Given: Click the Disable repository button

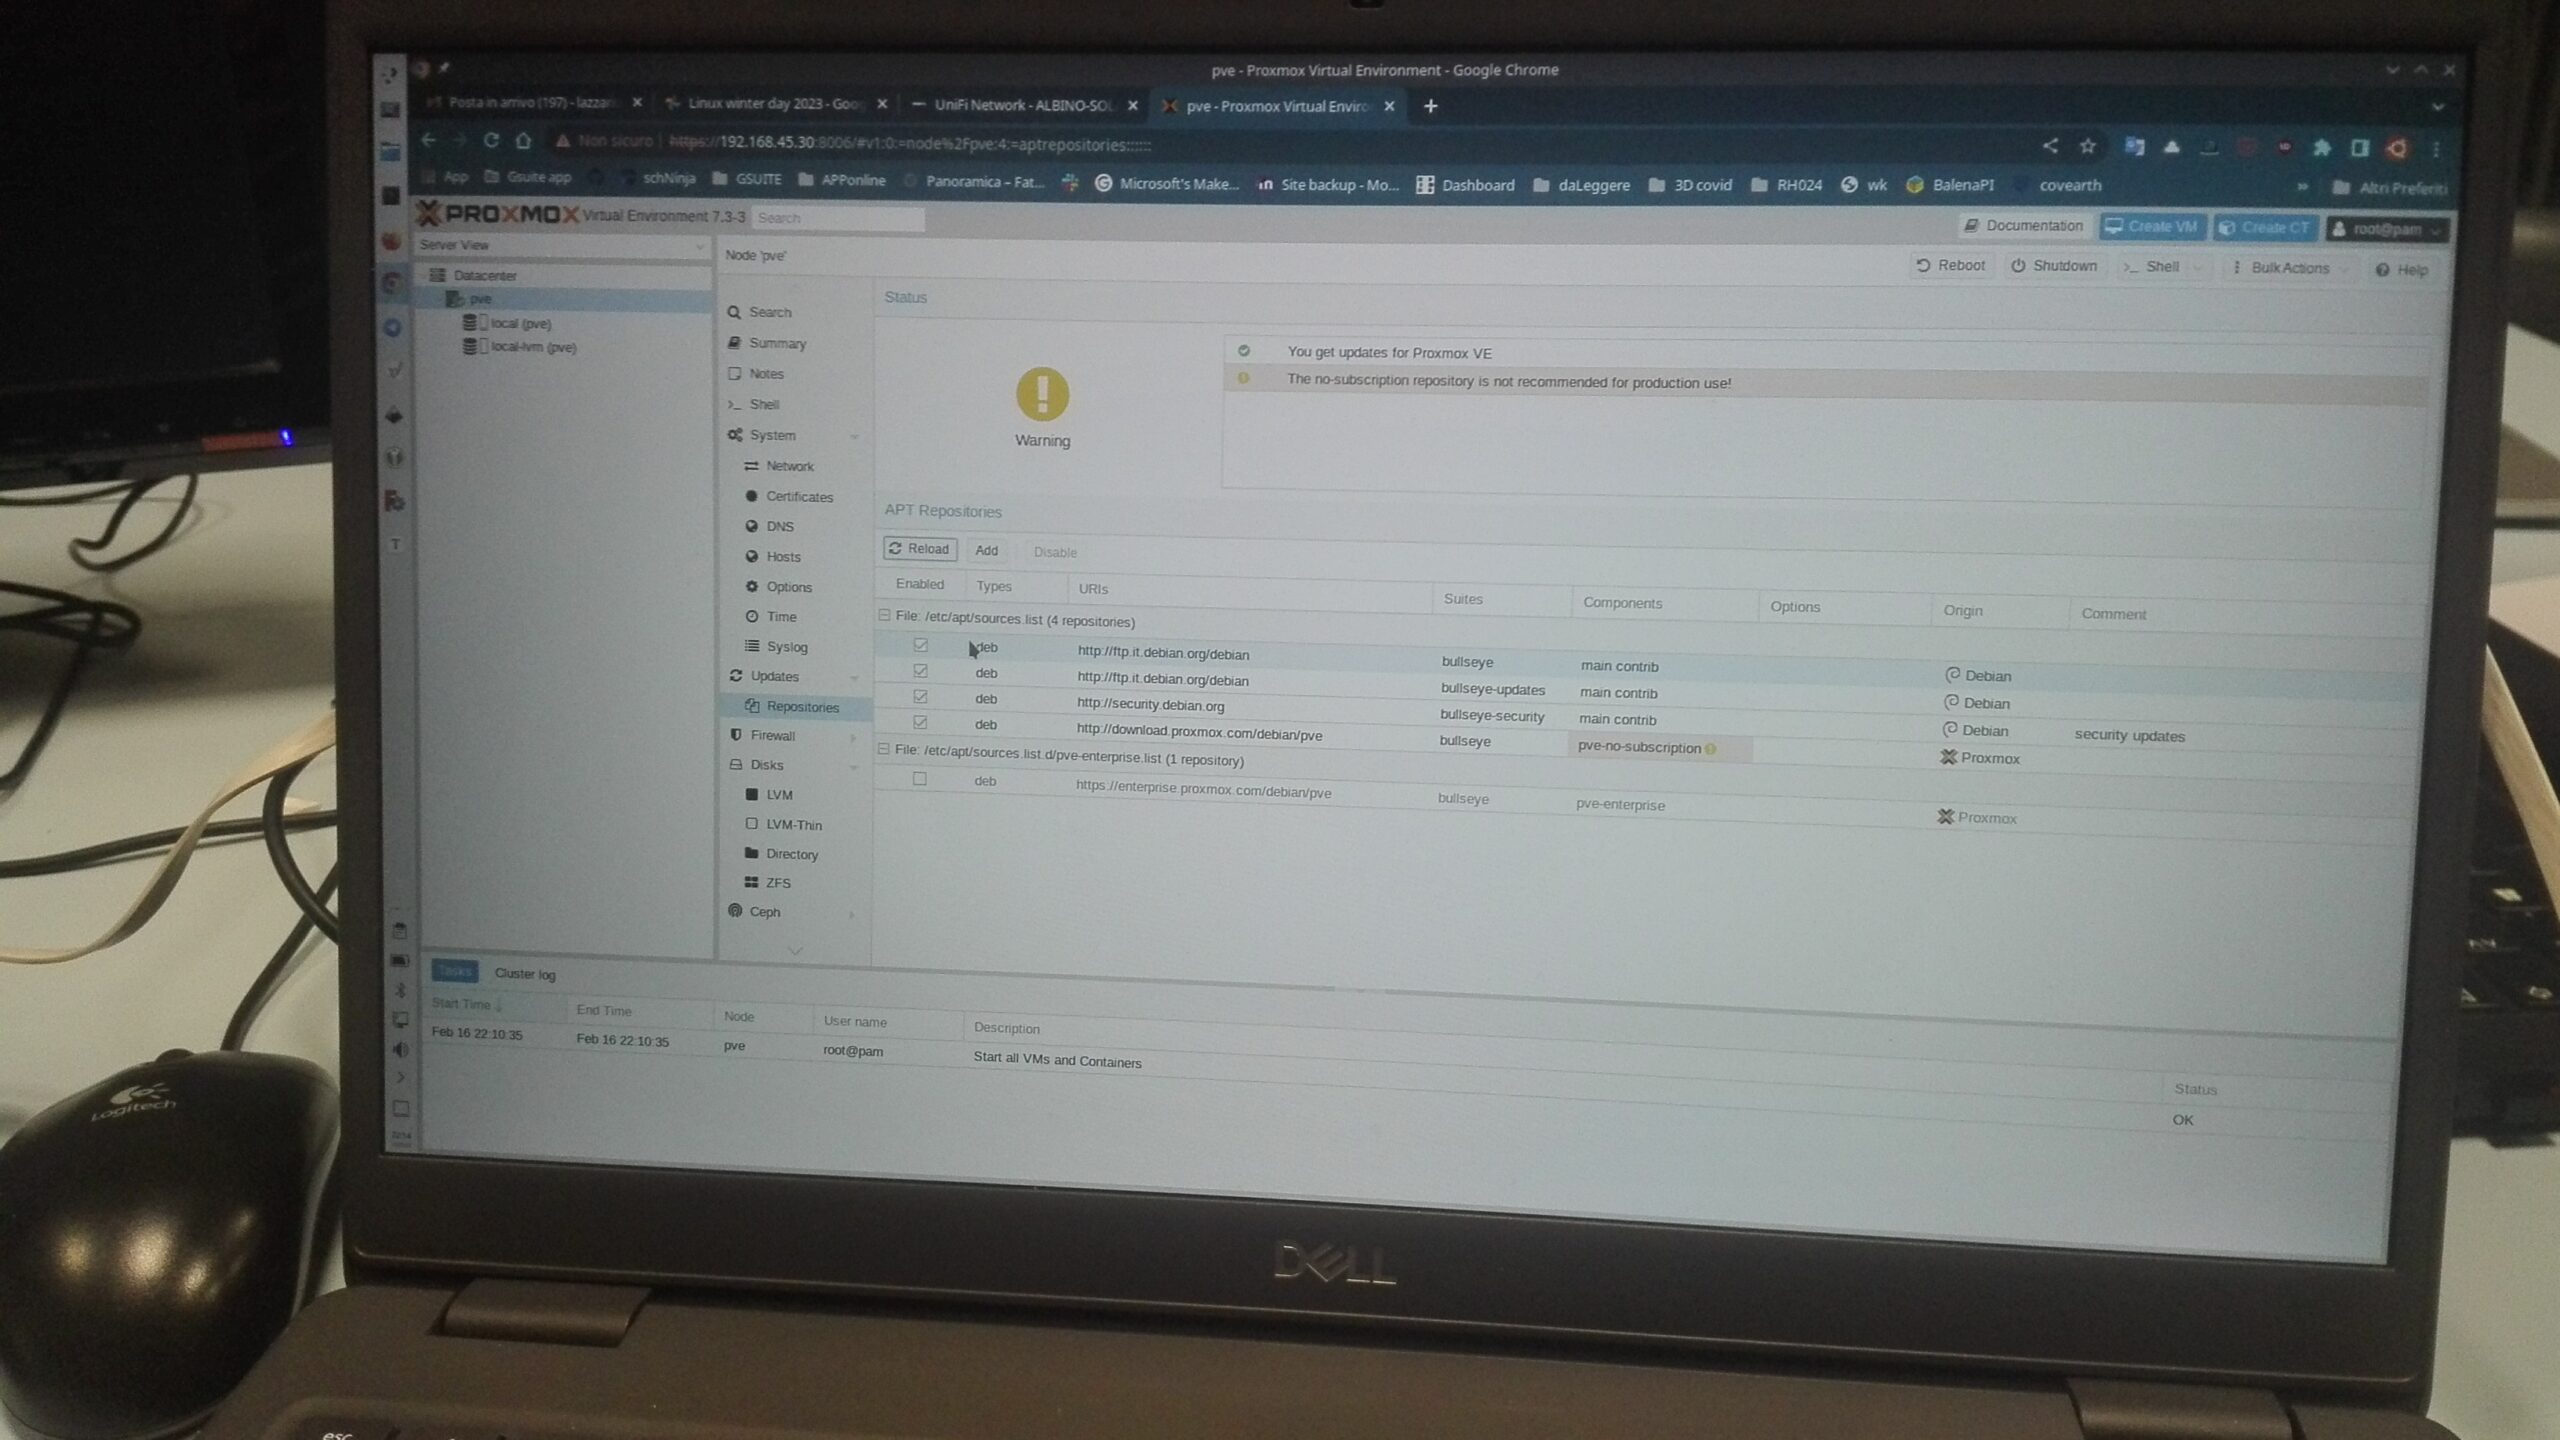Looking at the screenshot, I should [x=1055, y=552].
